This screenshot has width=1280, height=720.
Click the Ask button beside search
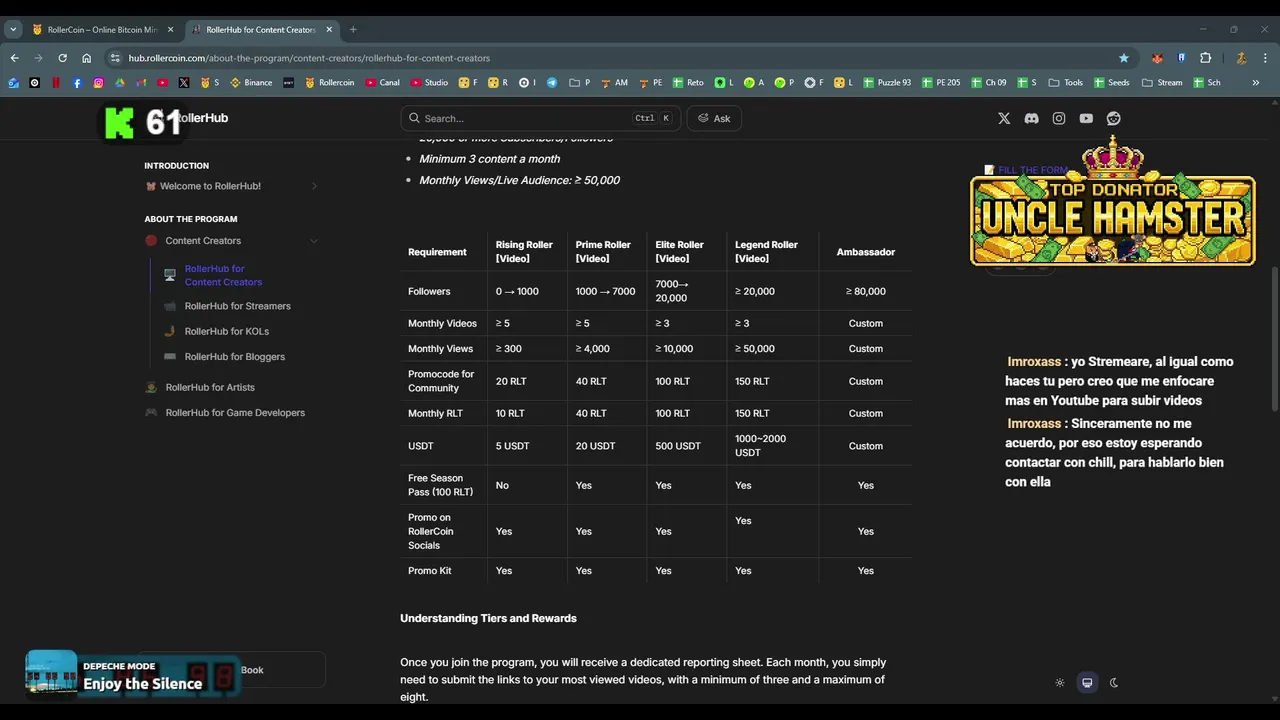(714, 118)
